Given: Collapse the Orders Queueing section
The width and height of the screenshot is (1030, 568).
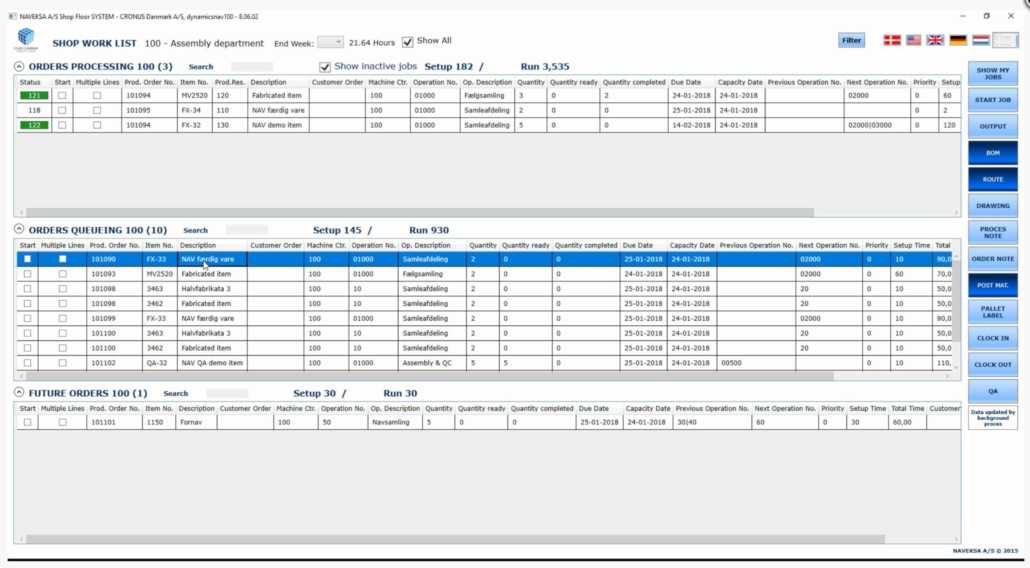Looking at the screenshot, I should point(19,229).
